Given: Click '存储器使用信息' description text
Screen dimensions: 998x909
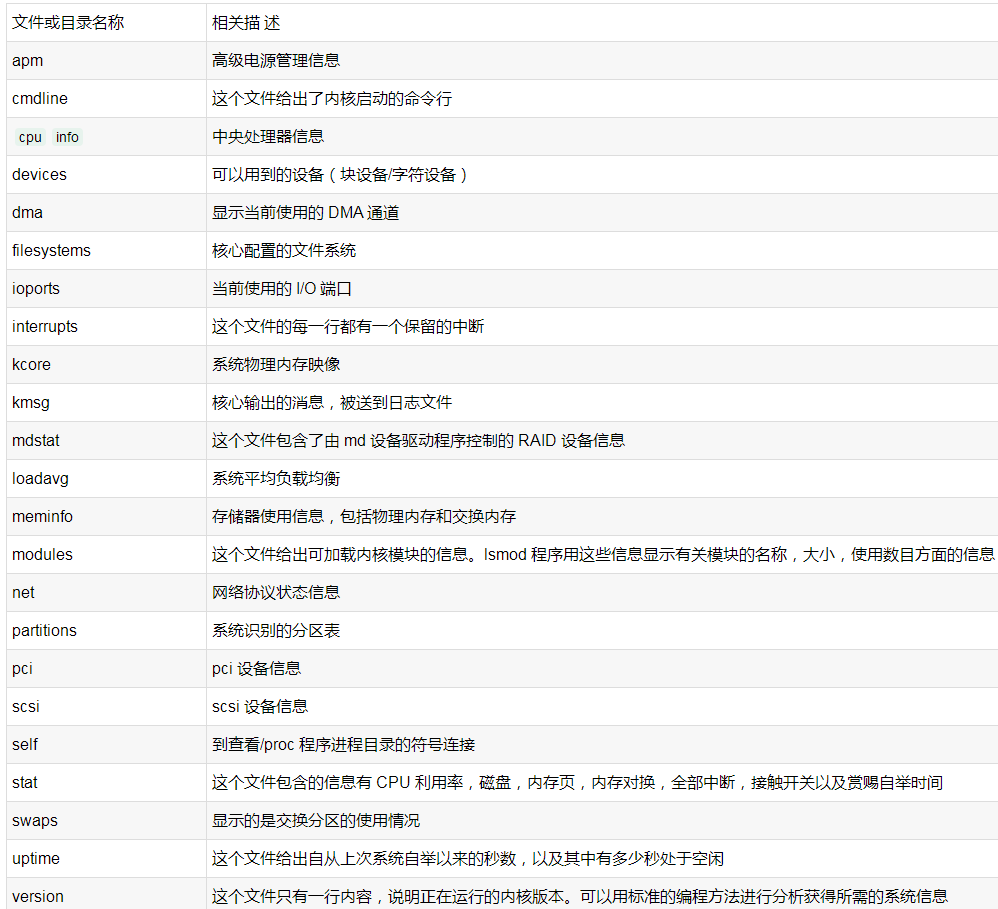Looking at the screenshot, I should pyautogui.click(x=363, y=516).
